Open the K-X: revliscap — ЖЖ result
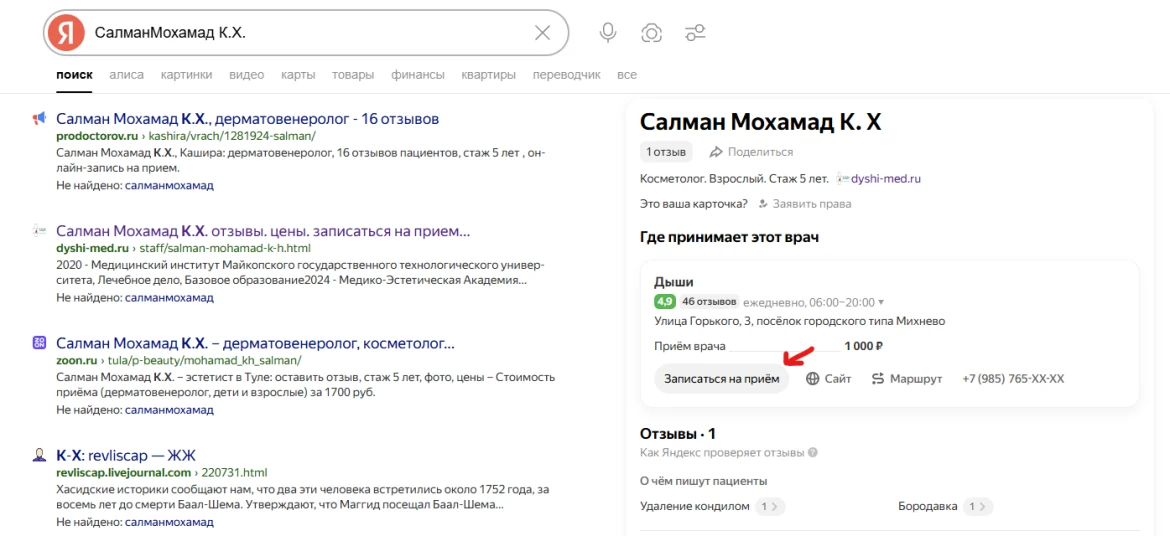Viewport: 1170px width, 536px height. click(x=126, y=455)
